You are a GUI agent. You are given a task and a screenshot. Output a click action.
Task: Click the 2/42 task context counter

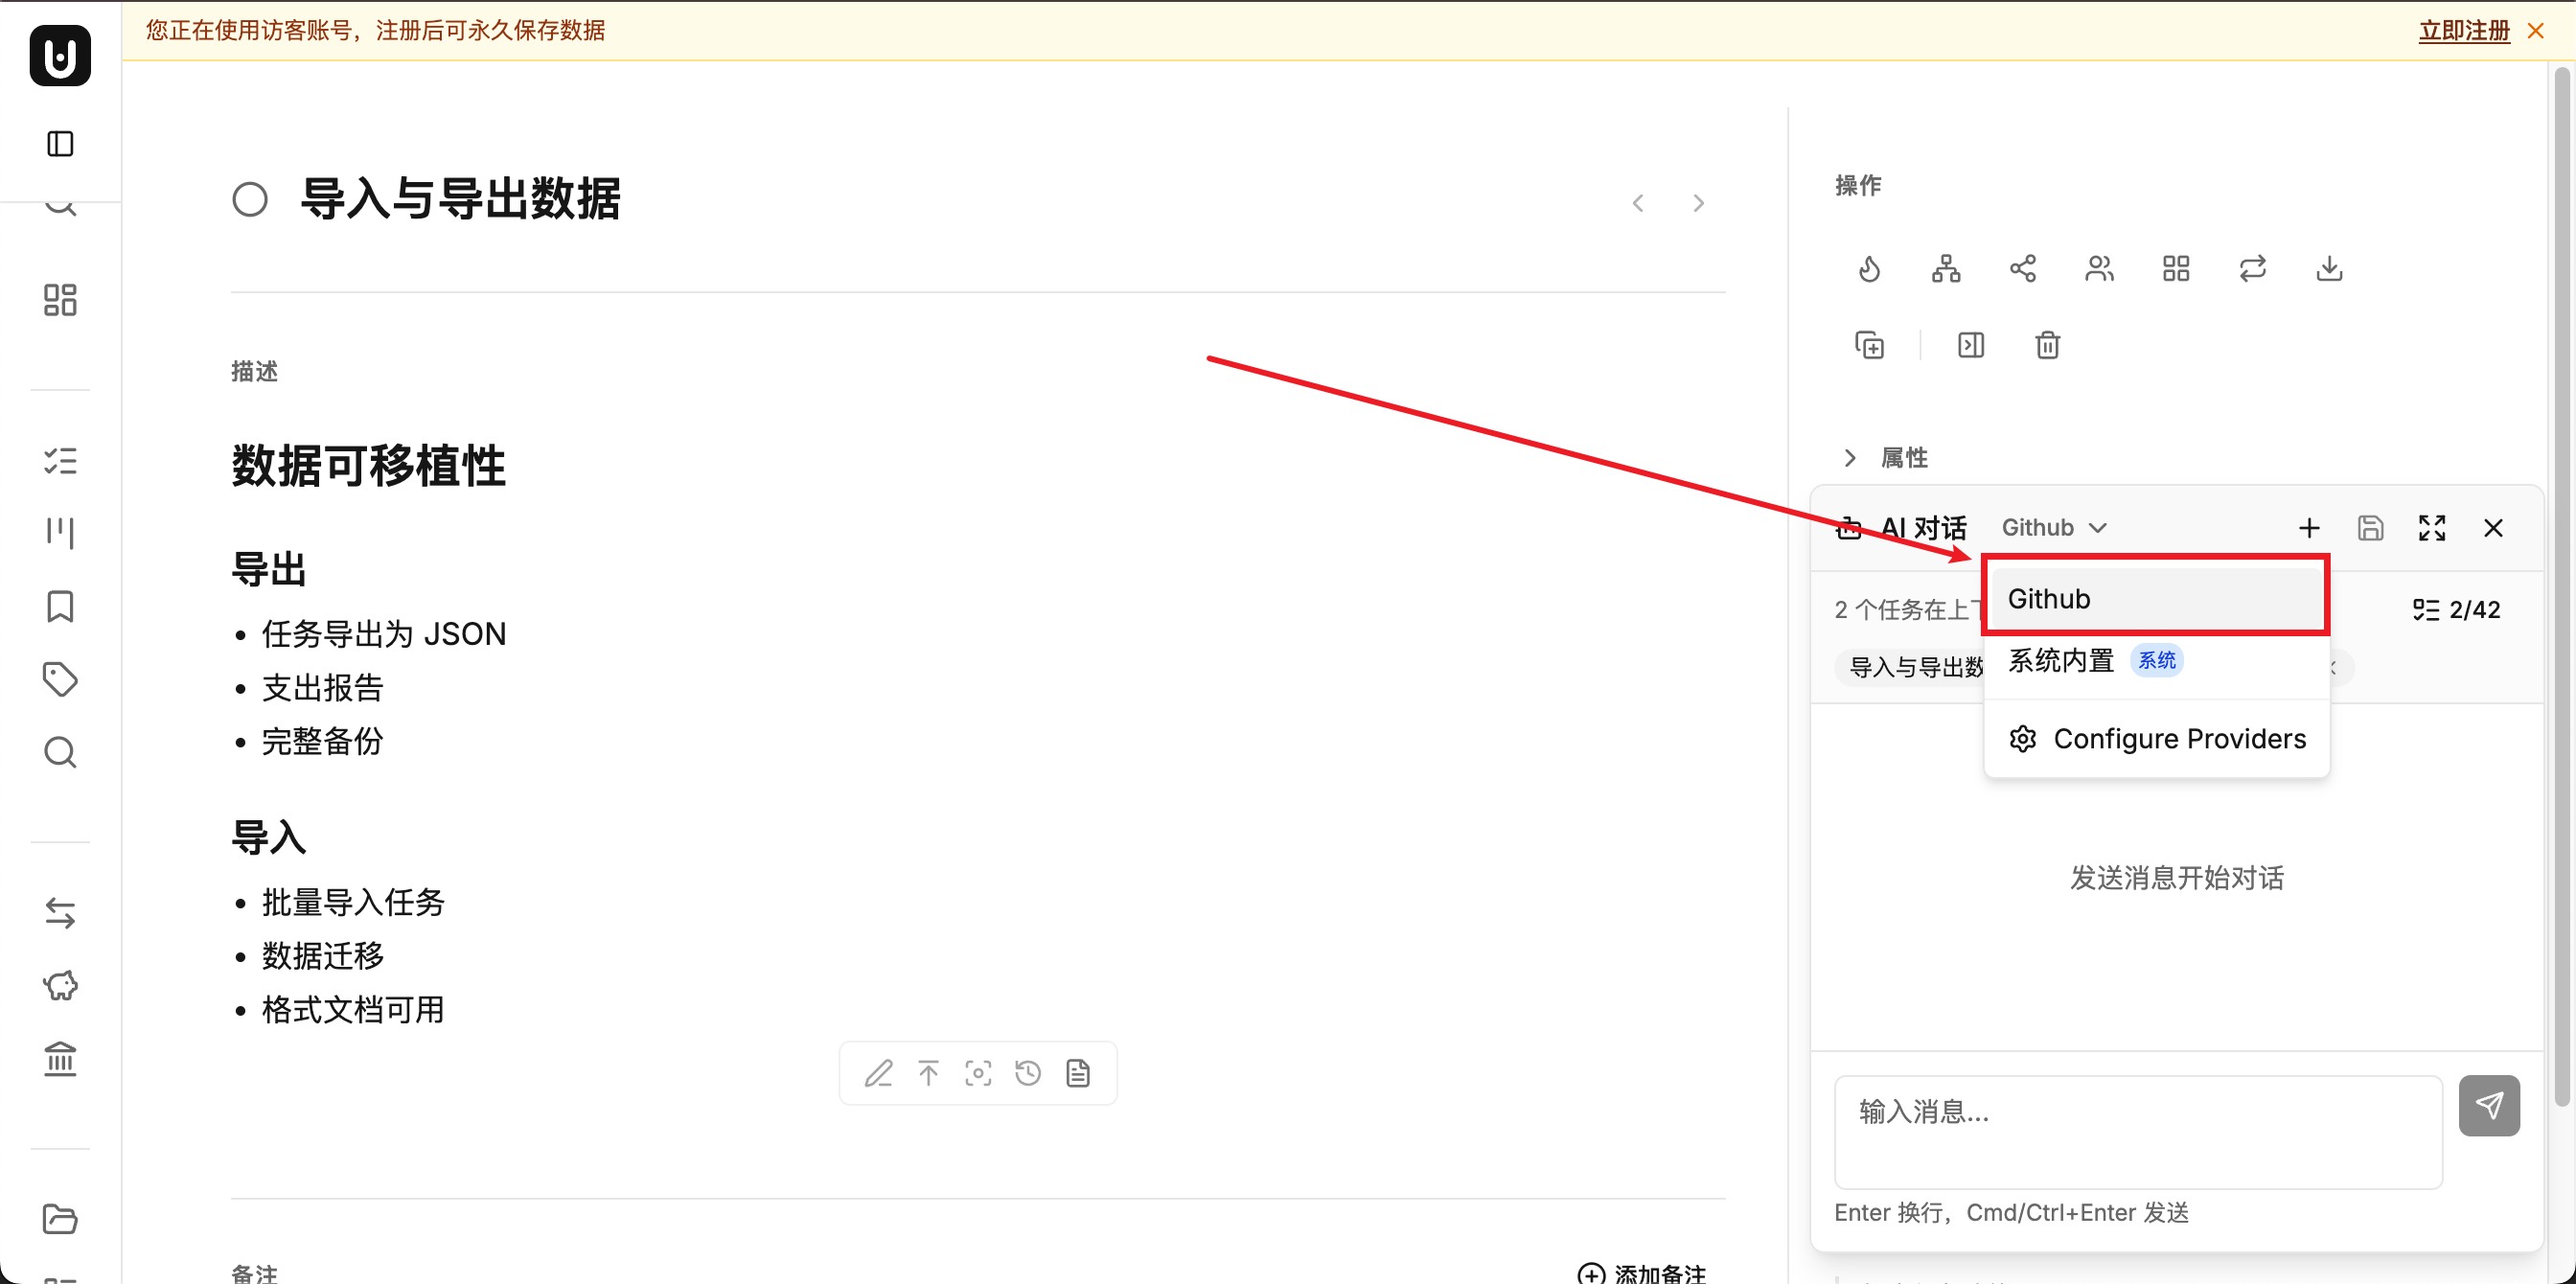pyautogui.click(x=2457, y=609)
